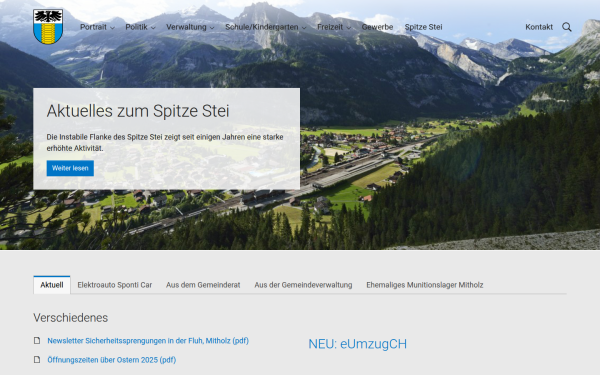600x375 pixels.
Task: Open the search magnifier icon
Action: (567, 27)
